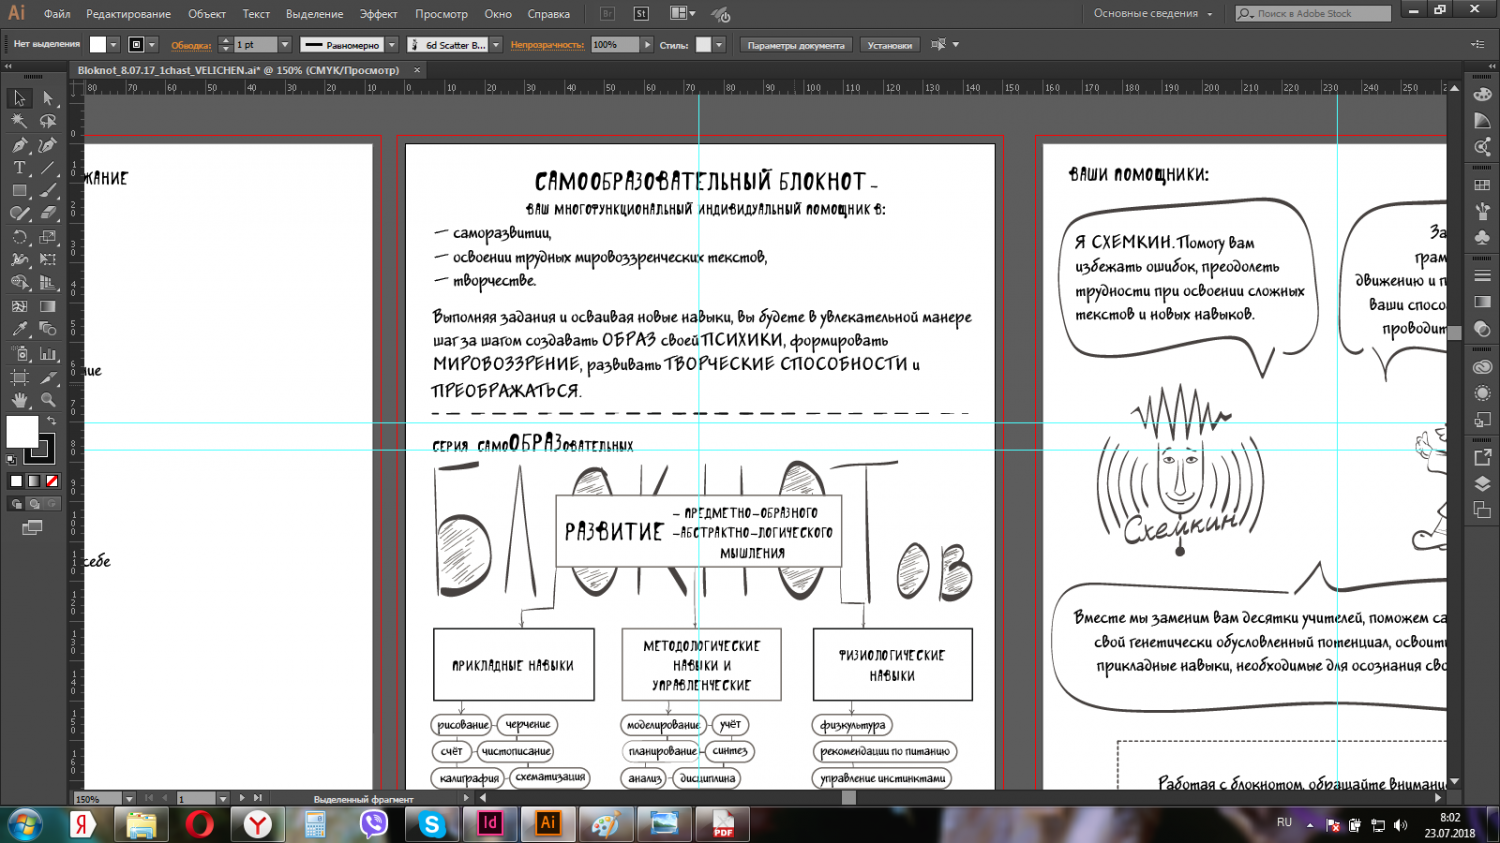Activate the Zoom magnifier tool
This screenshot has width=1500, height=843.
pyautogui.click(x=47, y=400)
